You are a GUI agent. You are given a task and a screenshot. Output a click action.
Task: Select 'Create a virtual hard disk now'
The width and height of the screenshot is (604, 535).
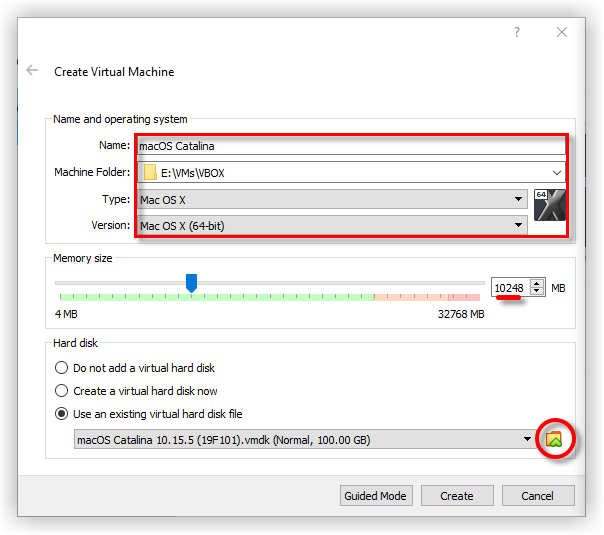[x=63, y=391]
